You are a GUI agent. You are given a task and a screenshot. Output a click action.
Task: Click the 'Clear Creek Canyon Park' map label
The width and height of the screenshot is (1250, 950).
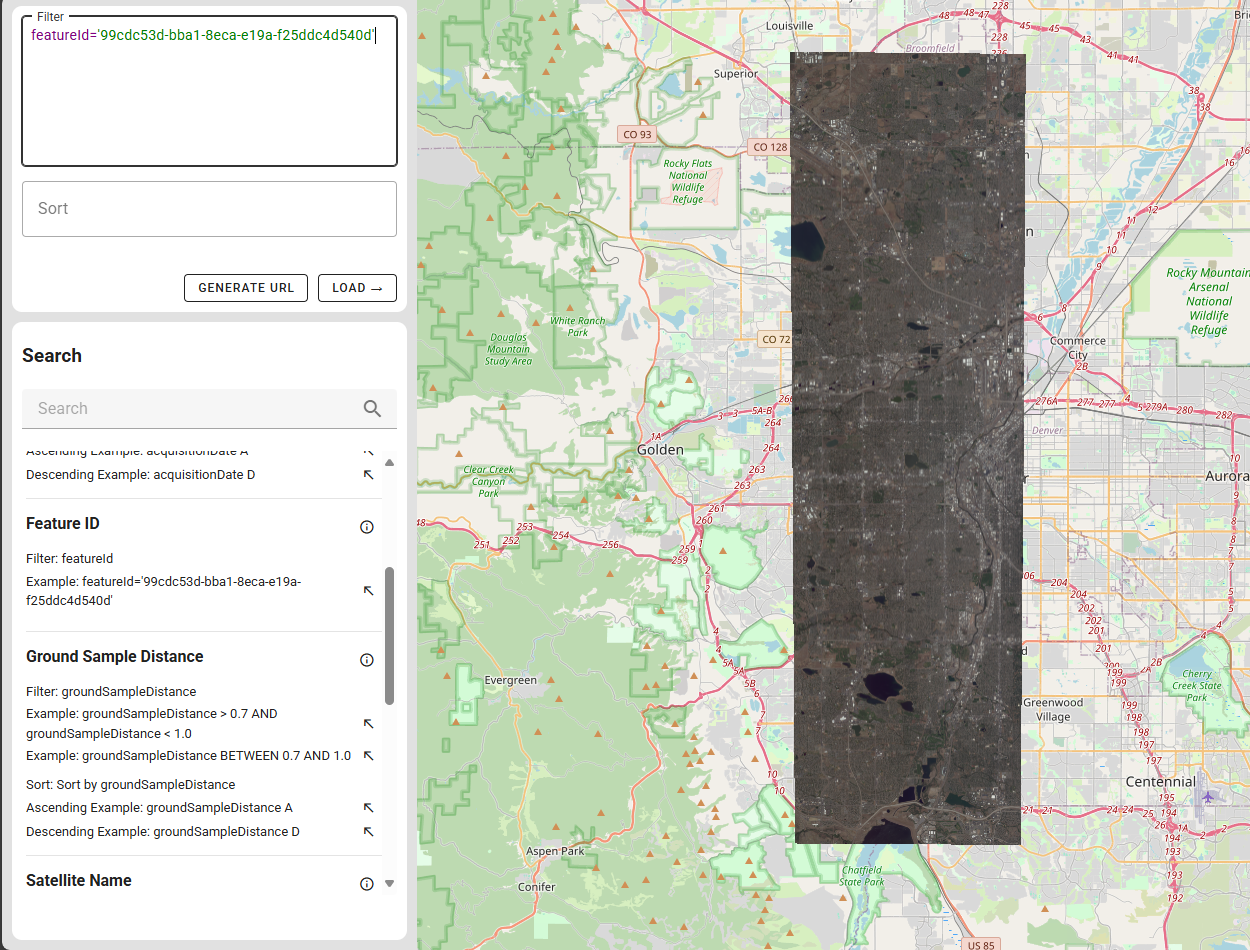tap(488, 481)
